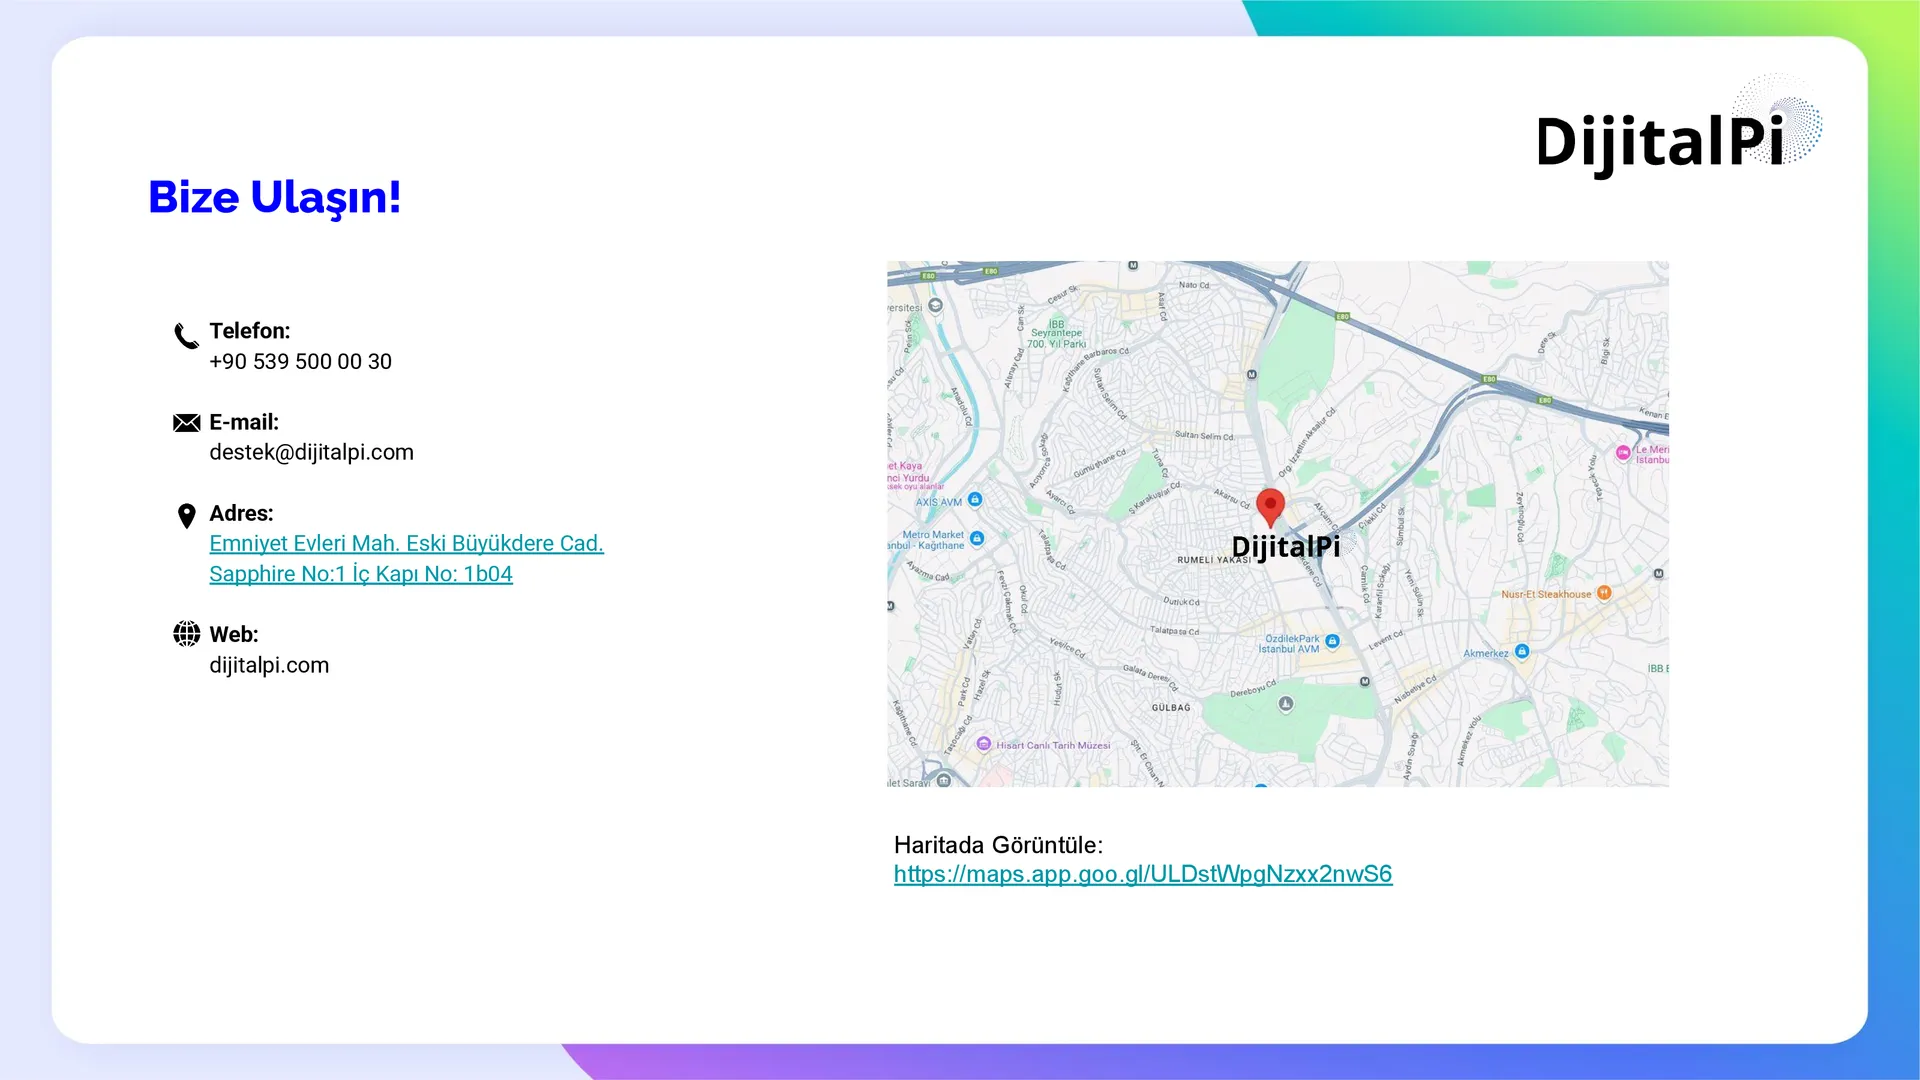Click the Adres: label
Image resolution: width=1920 pixels, height=1080 pixels.
(x=241, y=513)
